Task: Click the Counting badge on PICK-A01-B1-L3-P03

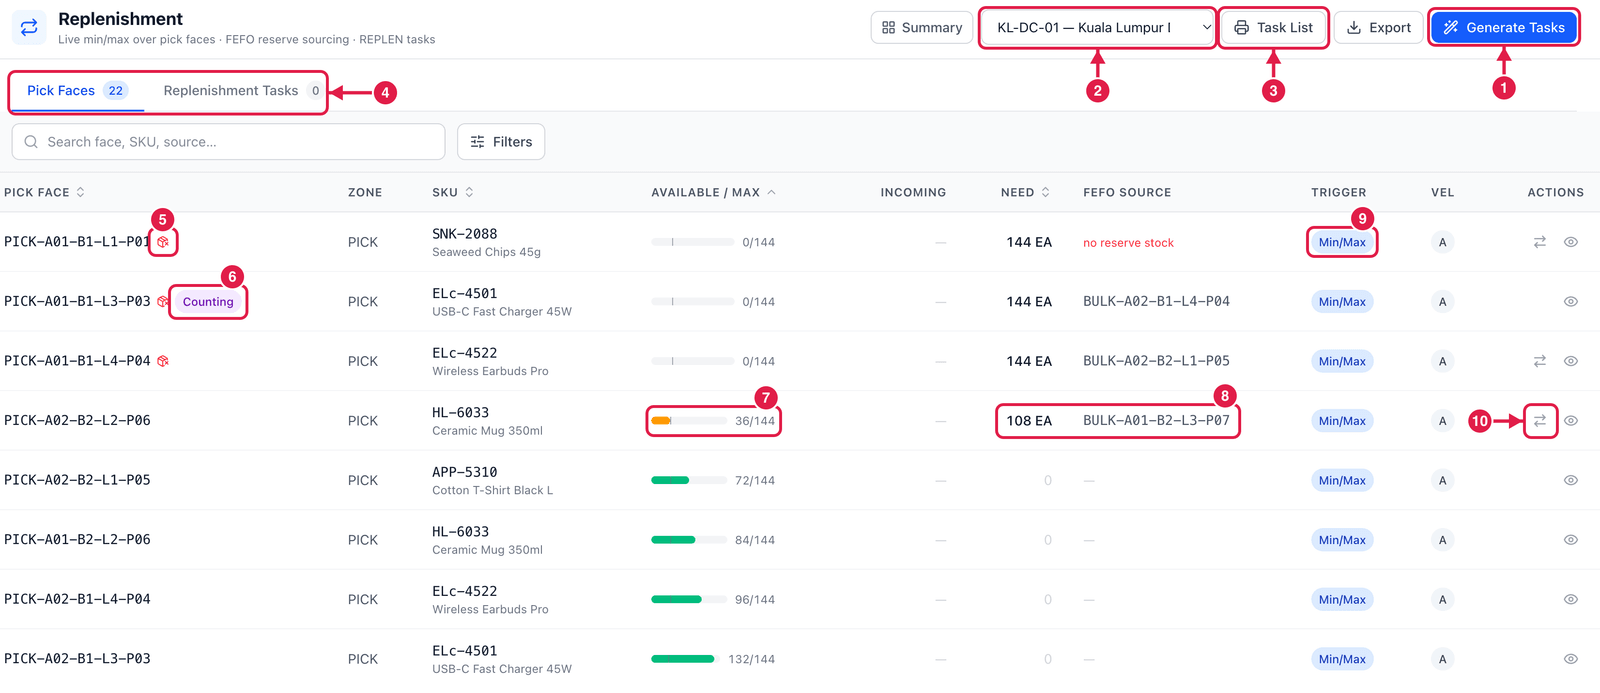Action: tap(208, 302)
